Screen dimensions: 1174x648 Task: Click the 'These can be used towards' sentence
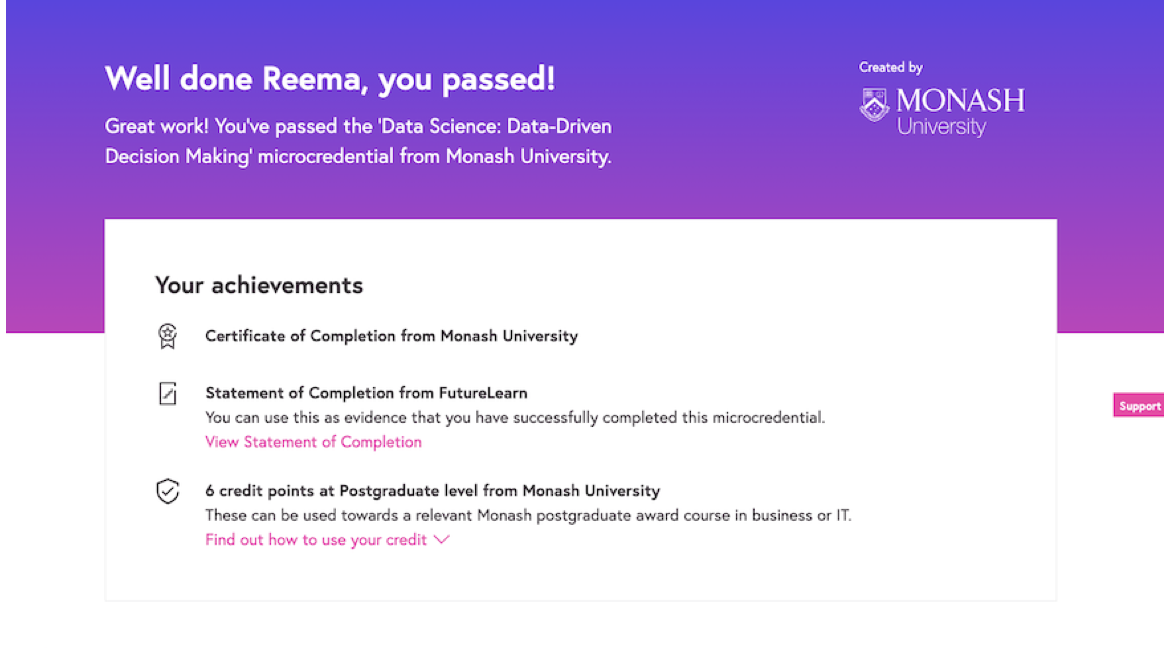[528, 516]
